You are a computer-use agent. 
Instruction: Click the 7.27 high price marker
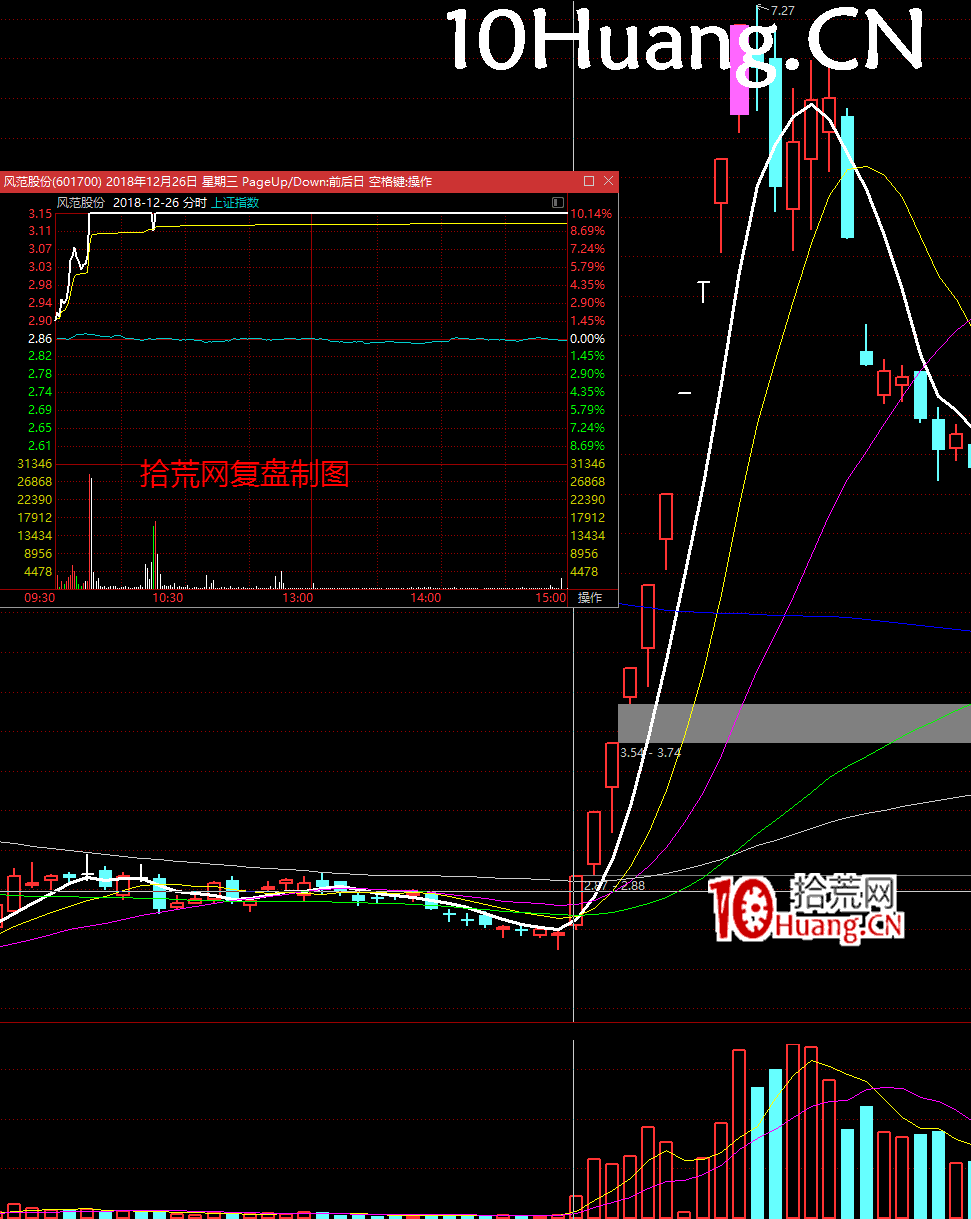783,10
